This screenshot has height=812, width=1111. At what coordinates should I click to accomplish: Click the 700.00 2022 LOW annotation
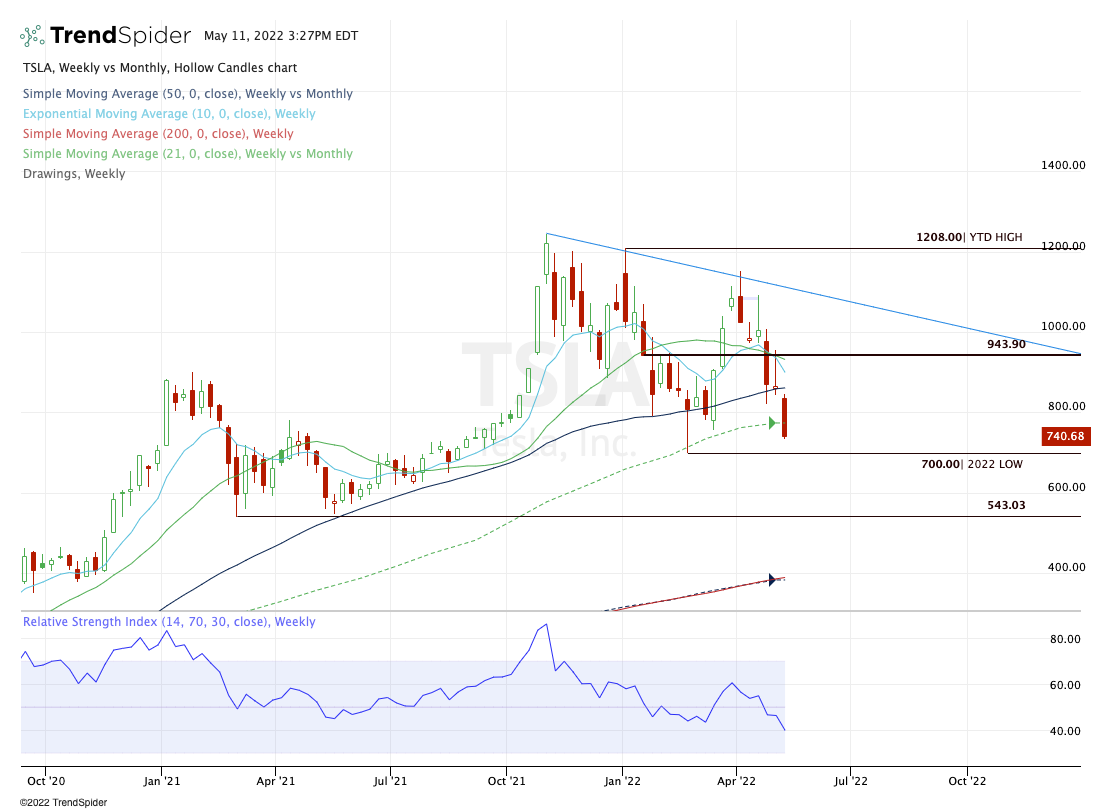coord(972,464)
